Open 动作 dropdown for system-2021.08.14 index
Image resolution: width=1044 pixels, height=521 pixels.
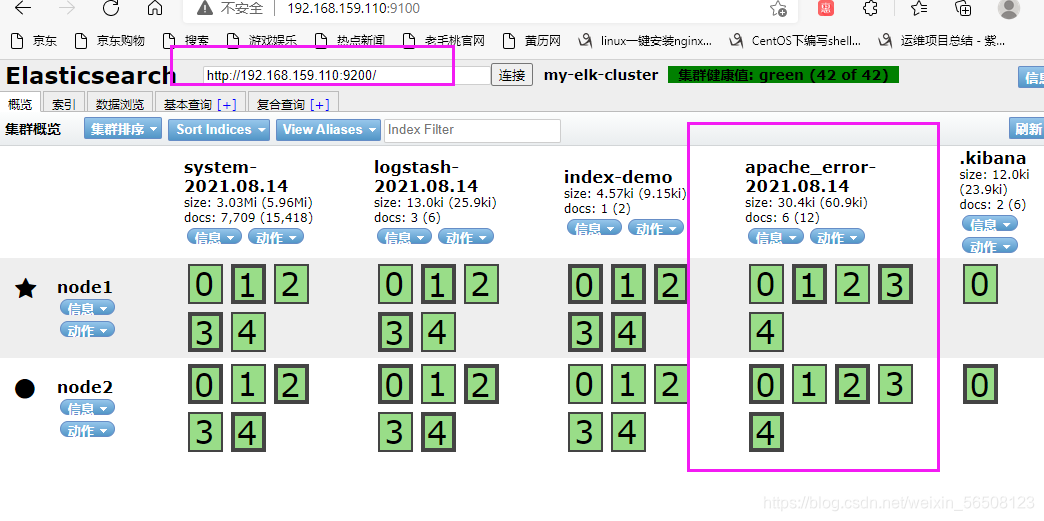(x=276, y=237)
